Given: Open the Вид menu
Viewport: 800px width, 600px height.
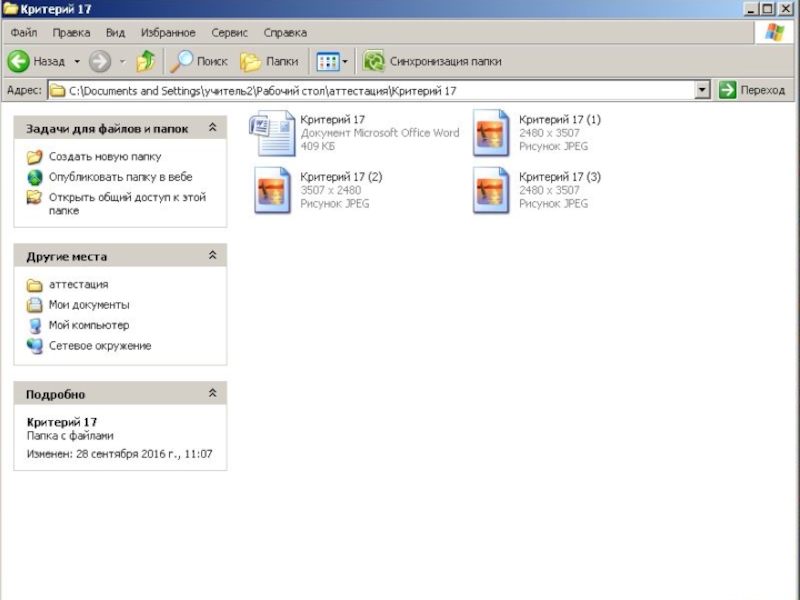Looking at the screenshot, I should pos(115,33).
